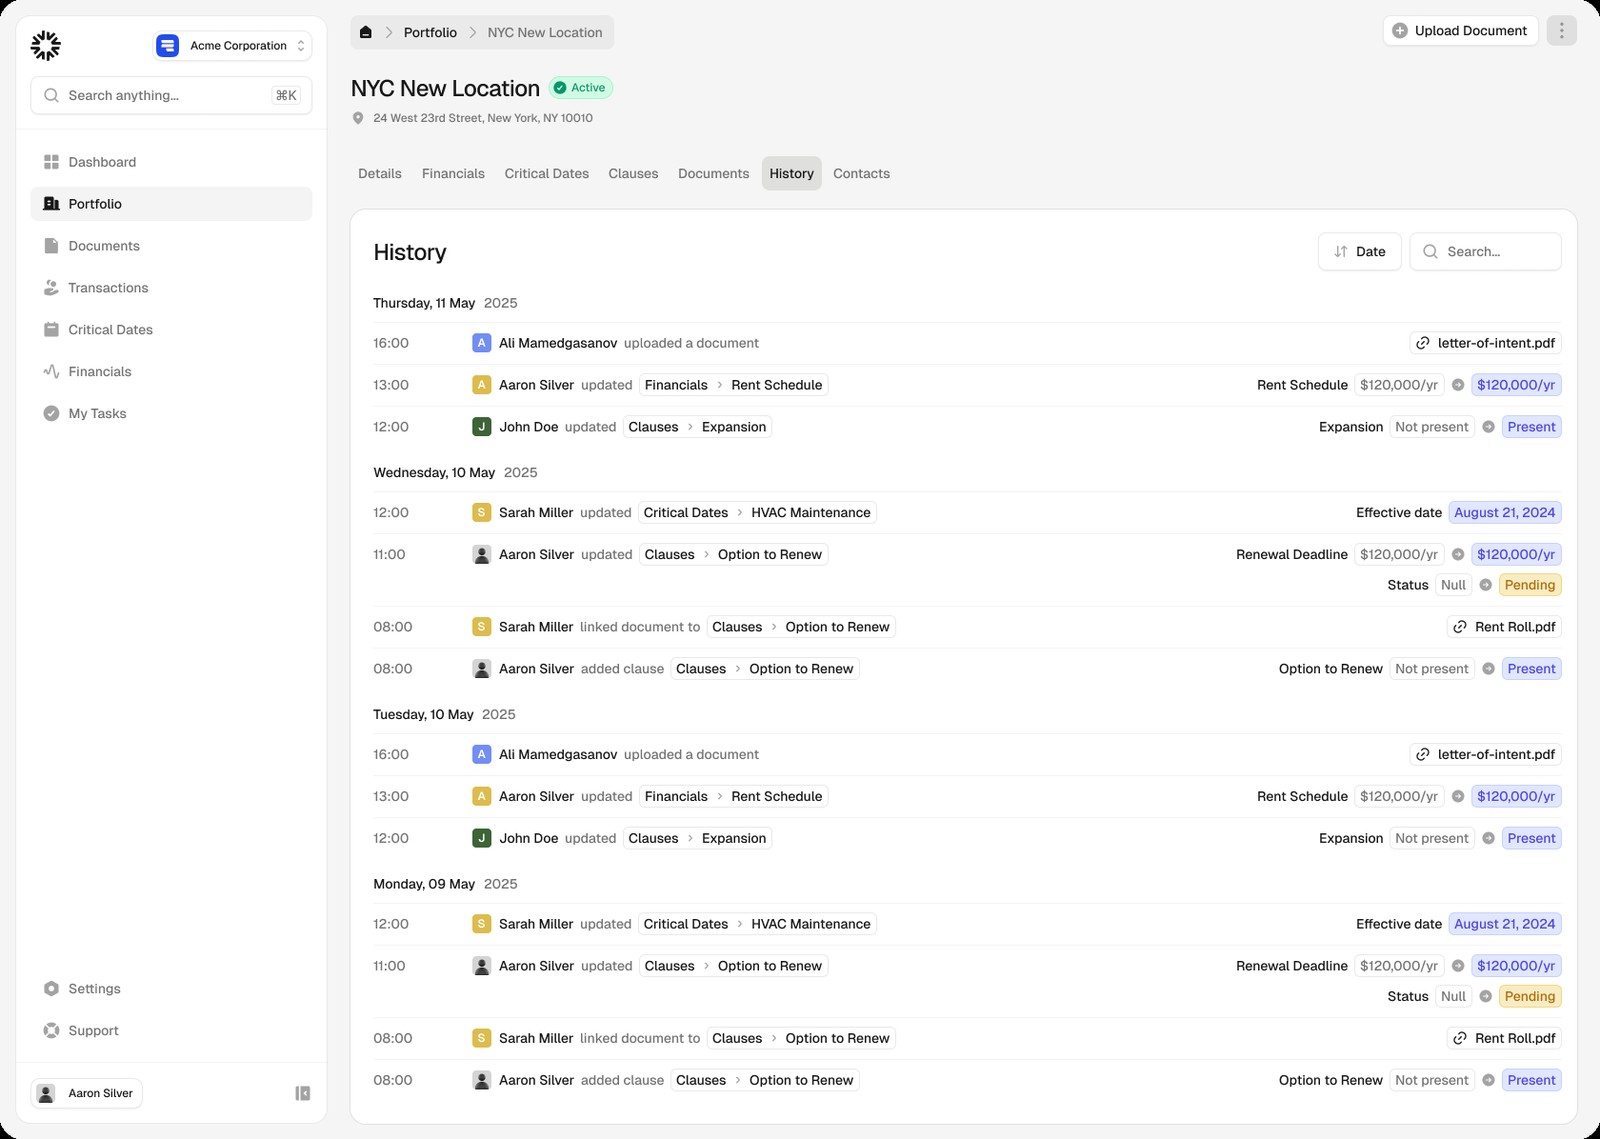Click NYC New Location breadcrumb item
The height and width of the screenshot is (1139, 1600).
pyautogui.click(x=545, y=32)
